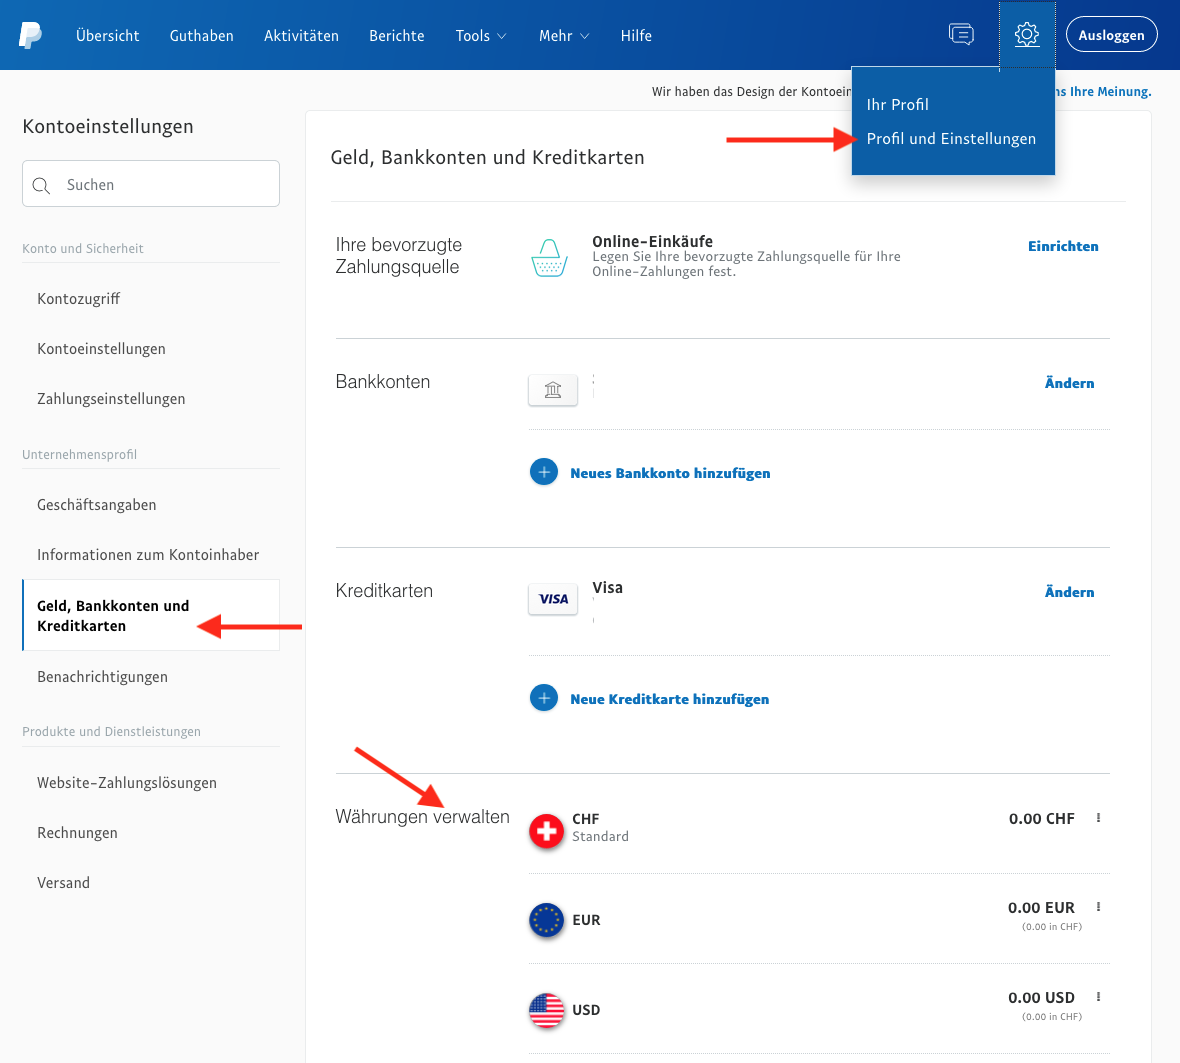
Task: Click the Ausloggen button
Action: tap(1111, 33)
